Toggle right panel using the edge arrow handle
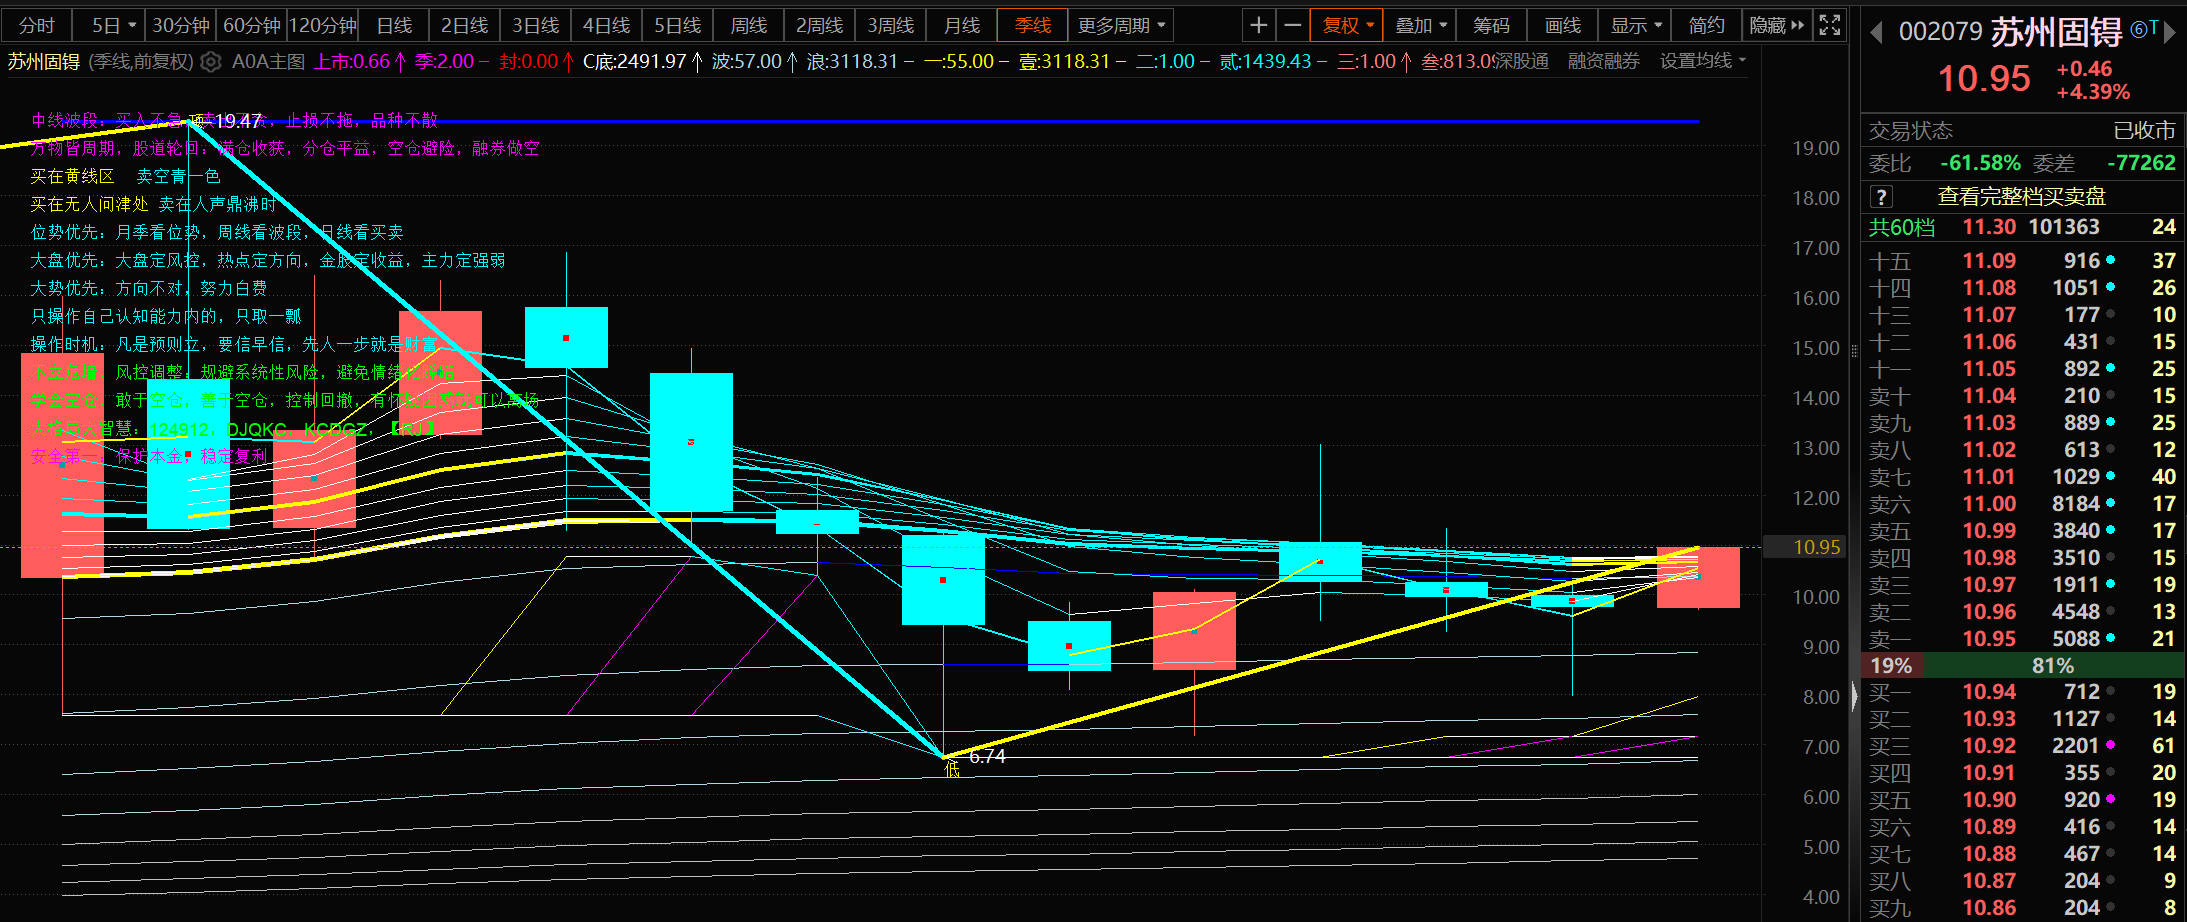 tap(1853, 695)
